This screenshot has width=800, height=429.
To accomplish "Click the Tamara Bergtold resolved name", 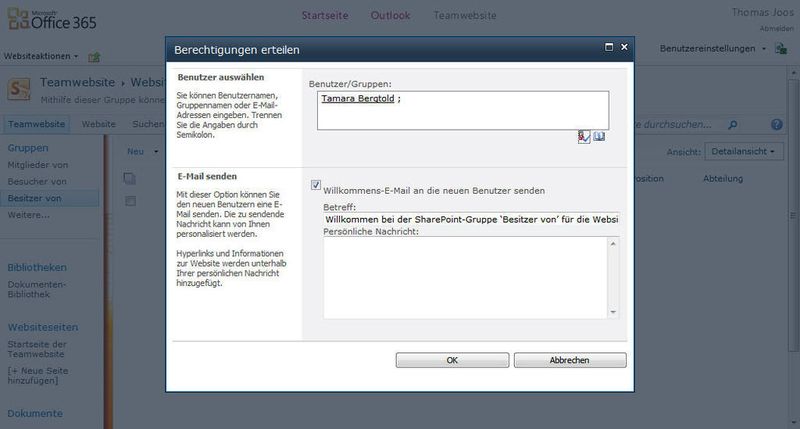I will coord(358,98).
